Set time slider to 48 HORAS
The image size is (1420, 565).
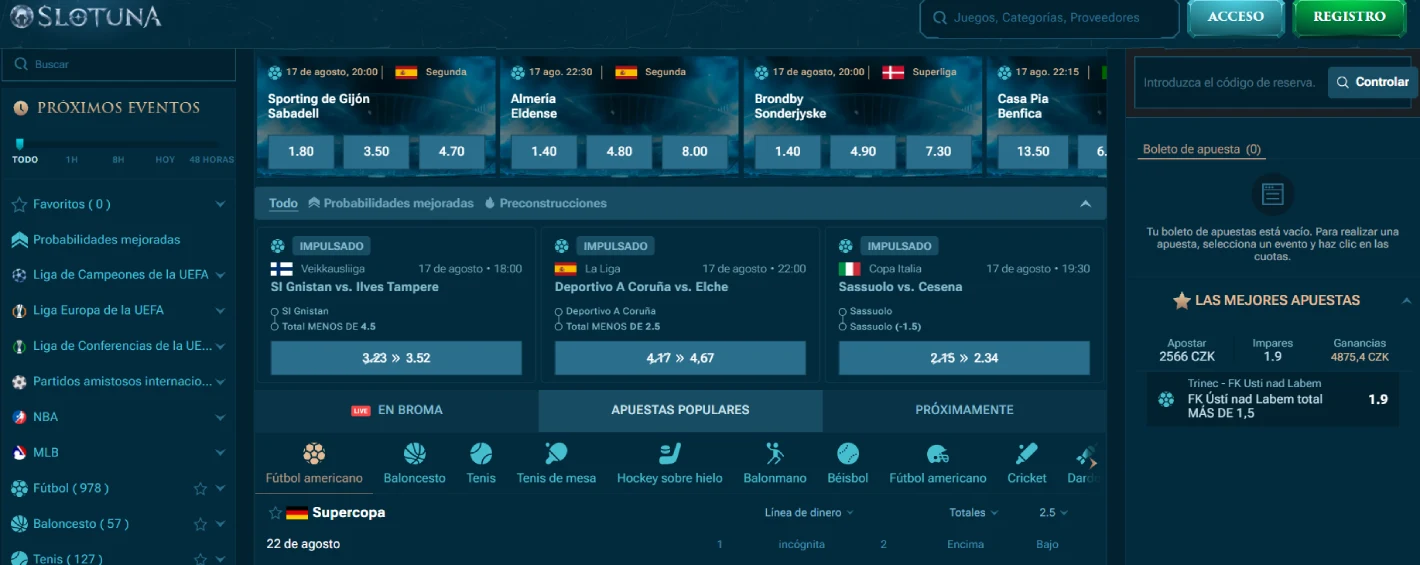click(211, 160)
